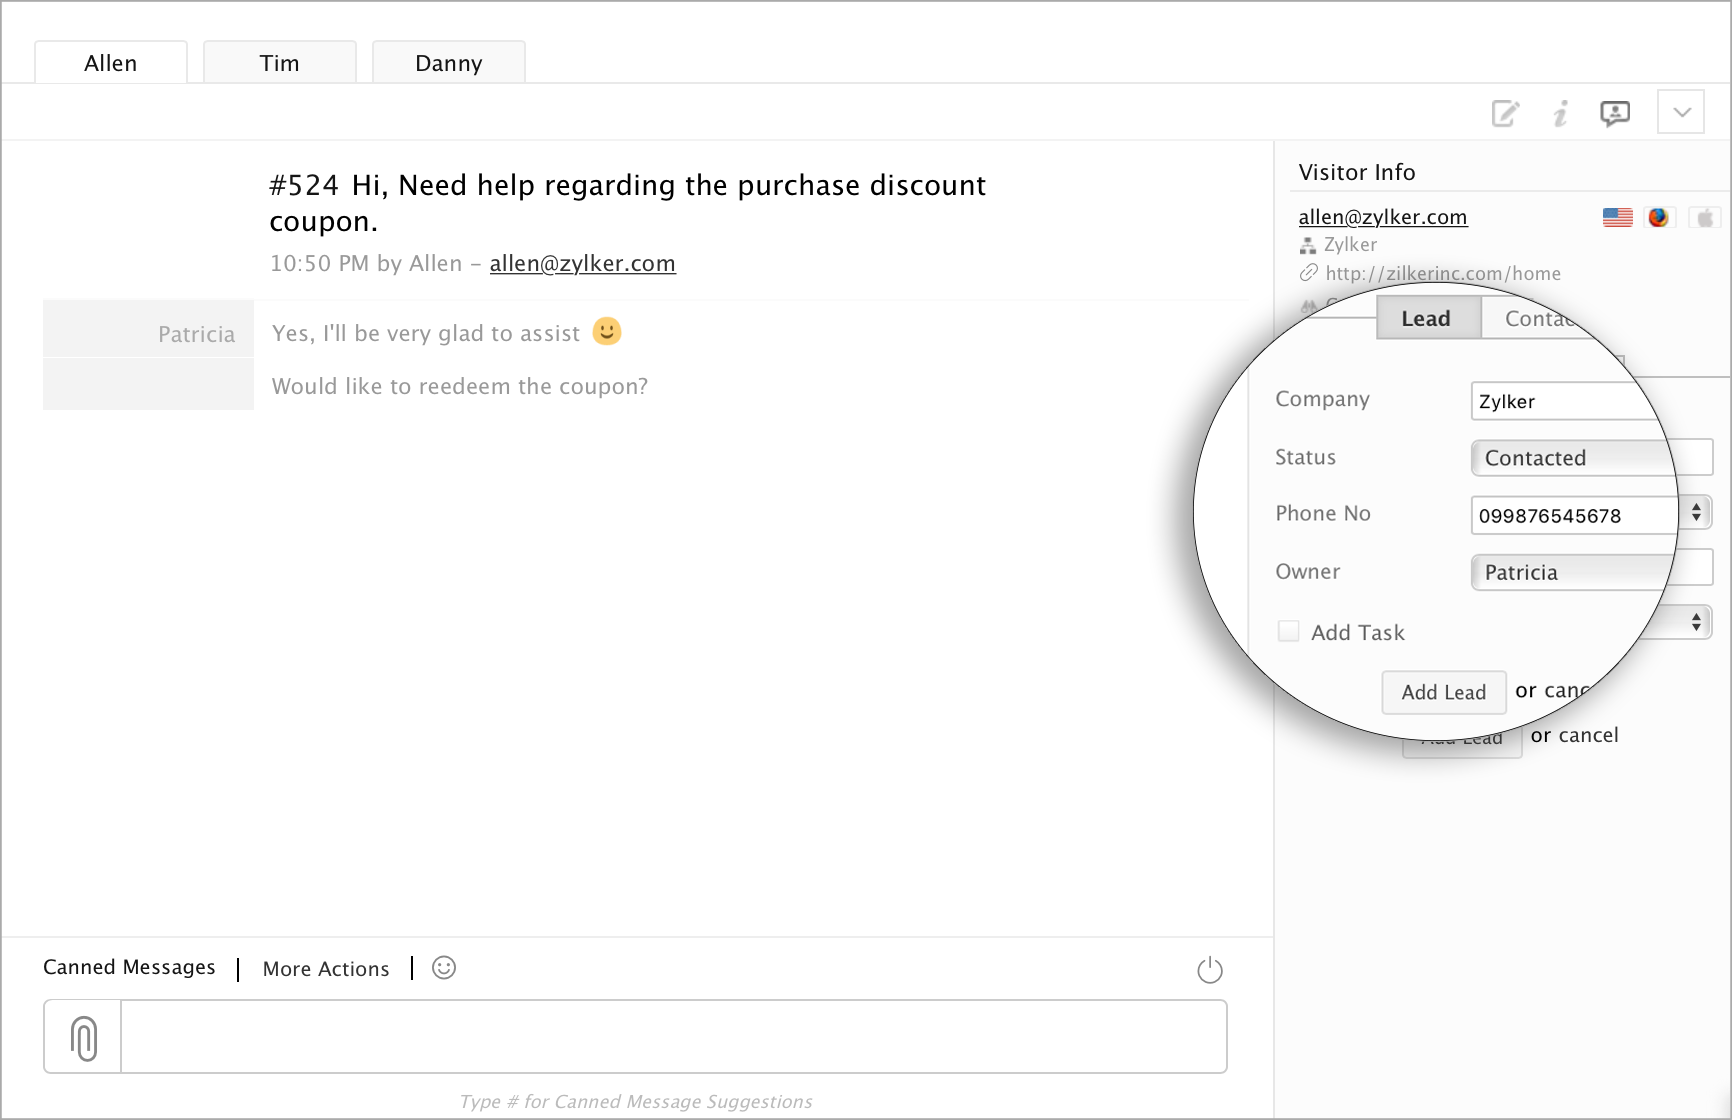
Task: Select the Lead tab
Action: (1428, 318)
